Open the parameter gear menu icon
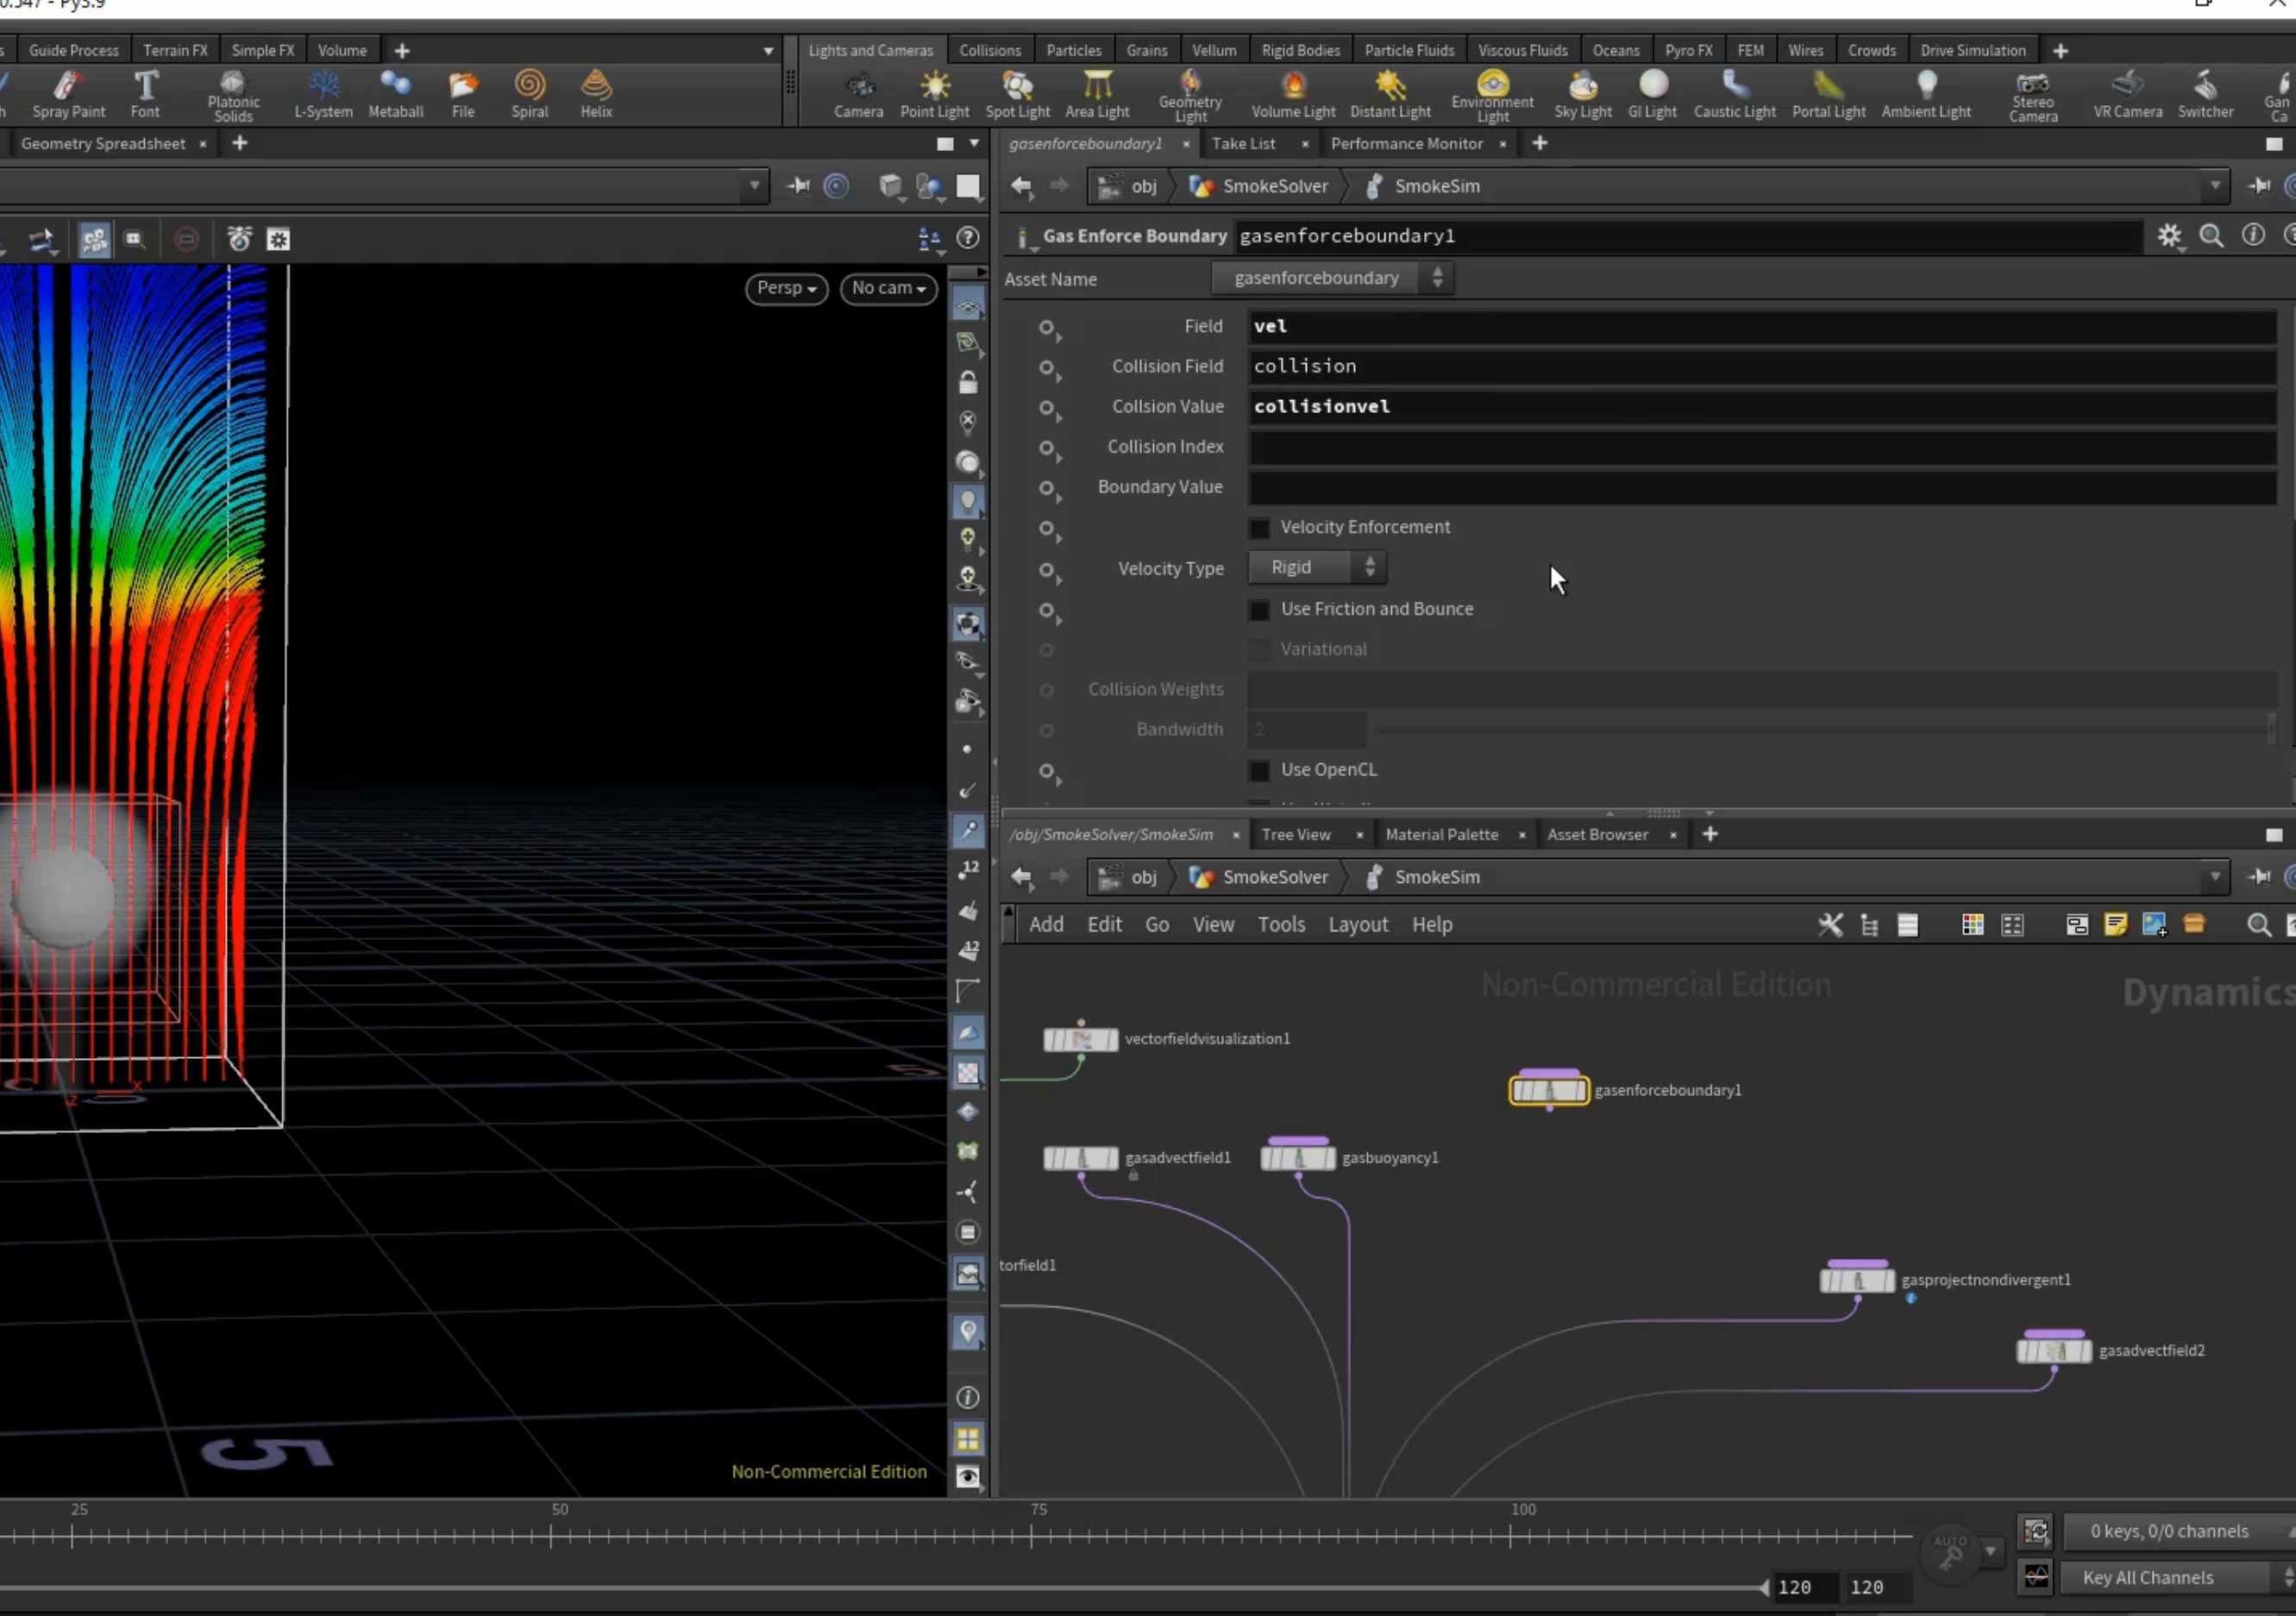 (x=2169, y=236)
